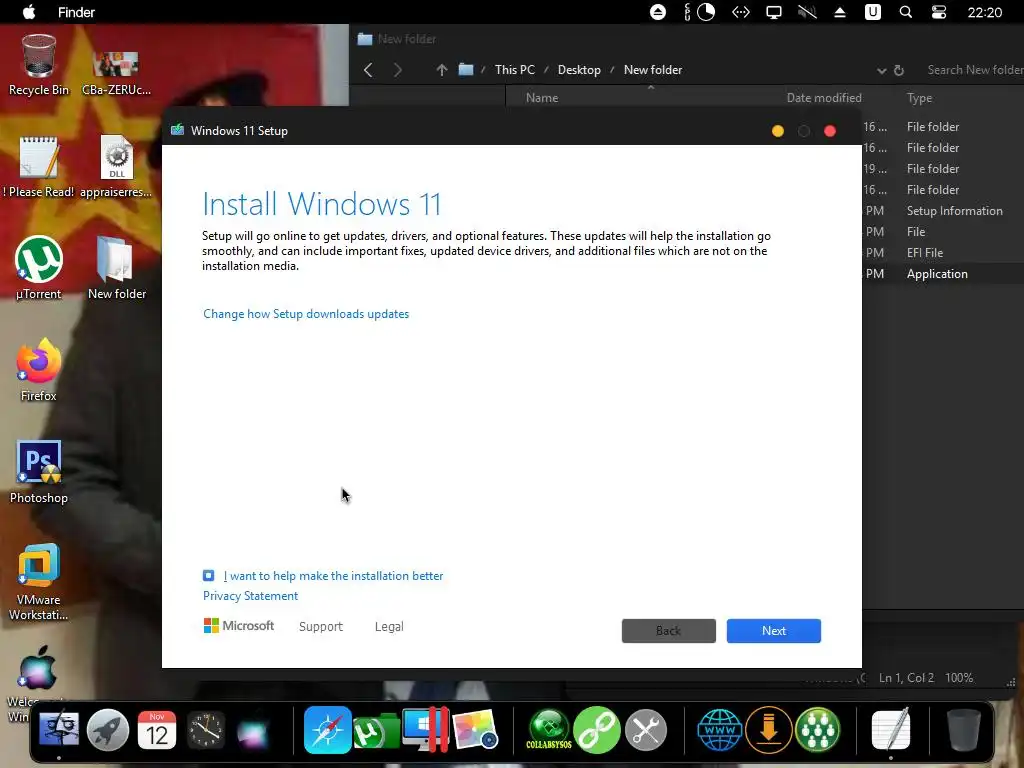Open the wrench and screwdriver tools icon

pos(646,729)
